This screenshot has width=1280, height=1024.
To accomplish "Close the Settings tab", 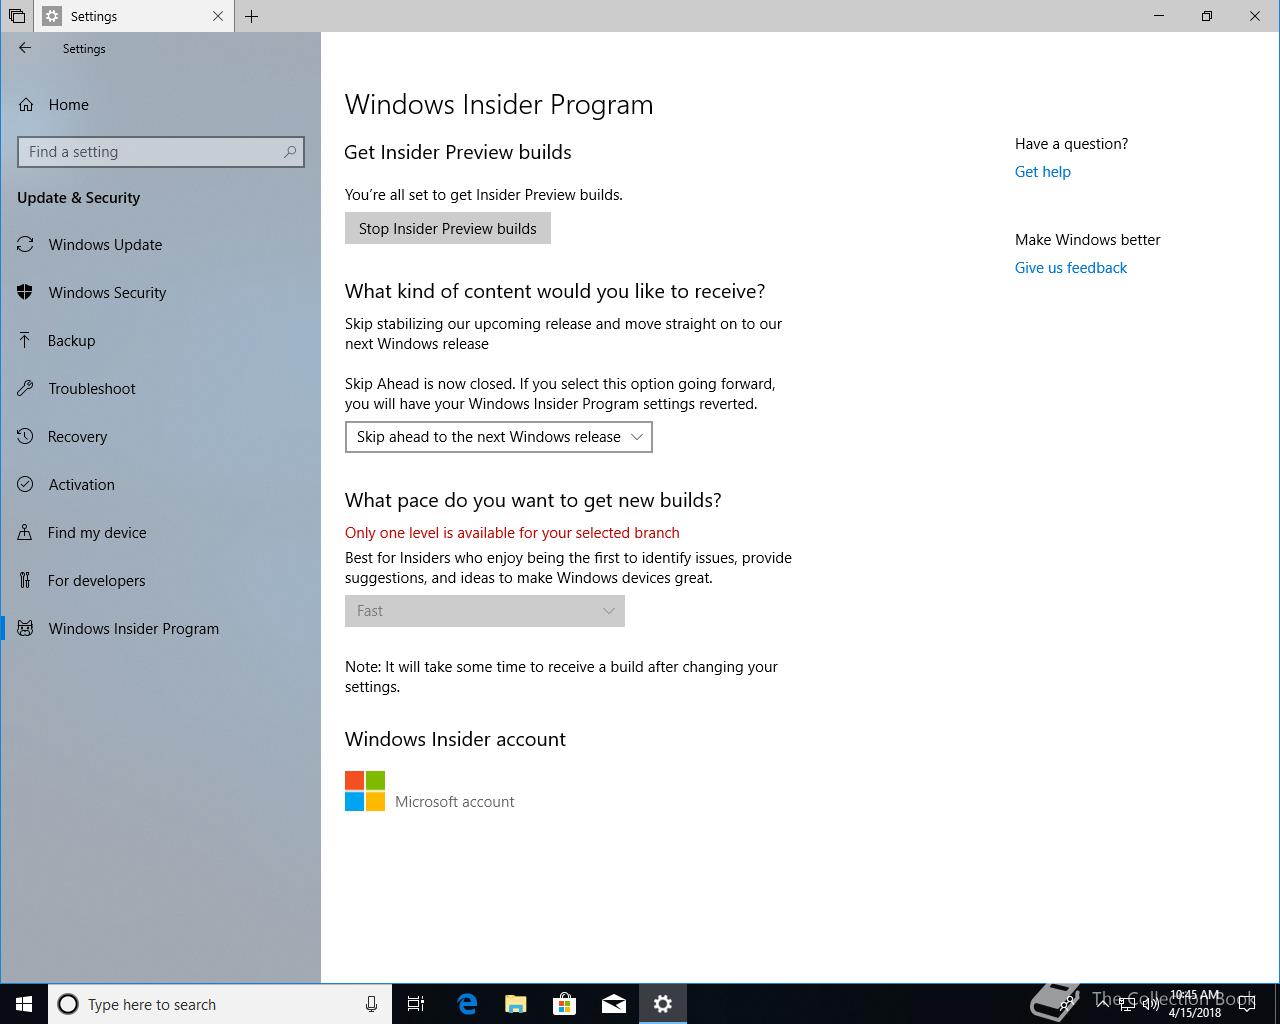I will 218,16.
